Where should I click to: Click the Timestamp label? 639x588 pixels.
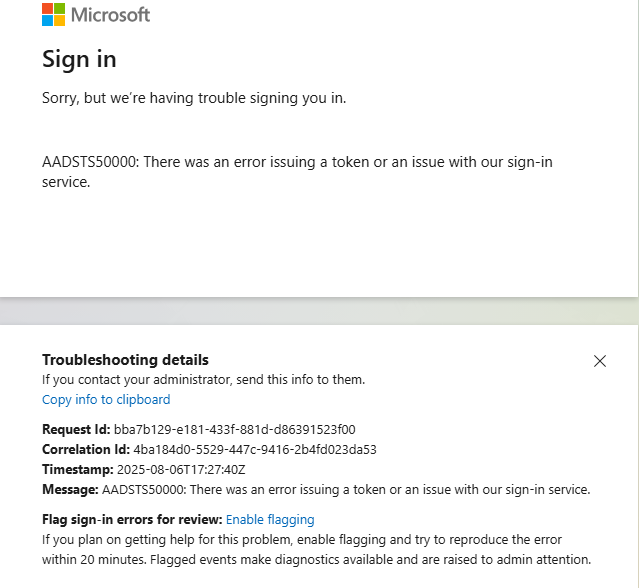(77, 469)
